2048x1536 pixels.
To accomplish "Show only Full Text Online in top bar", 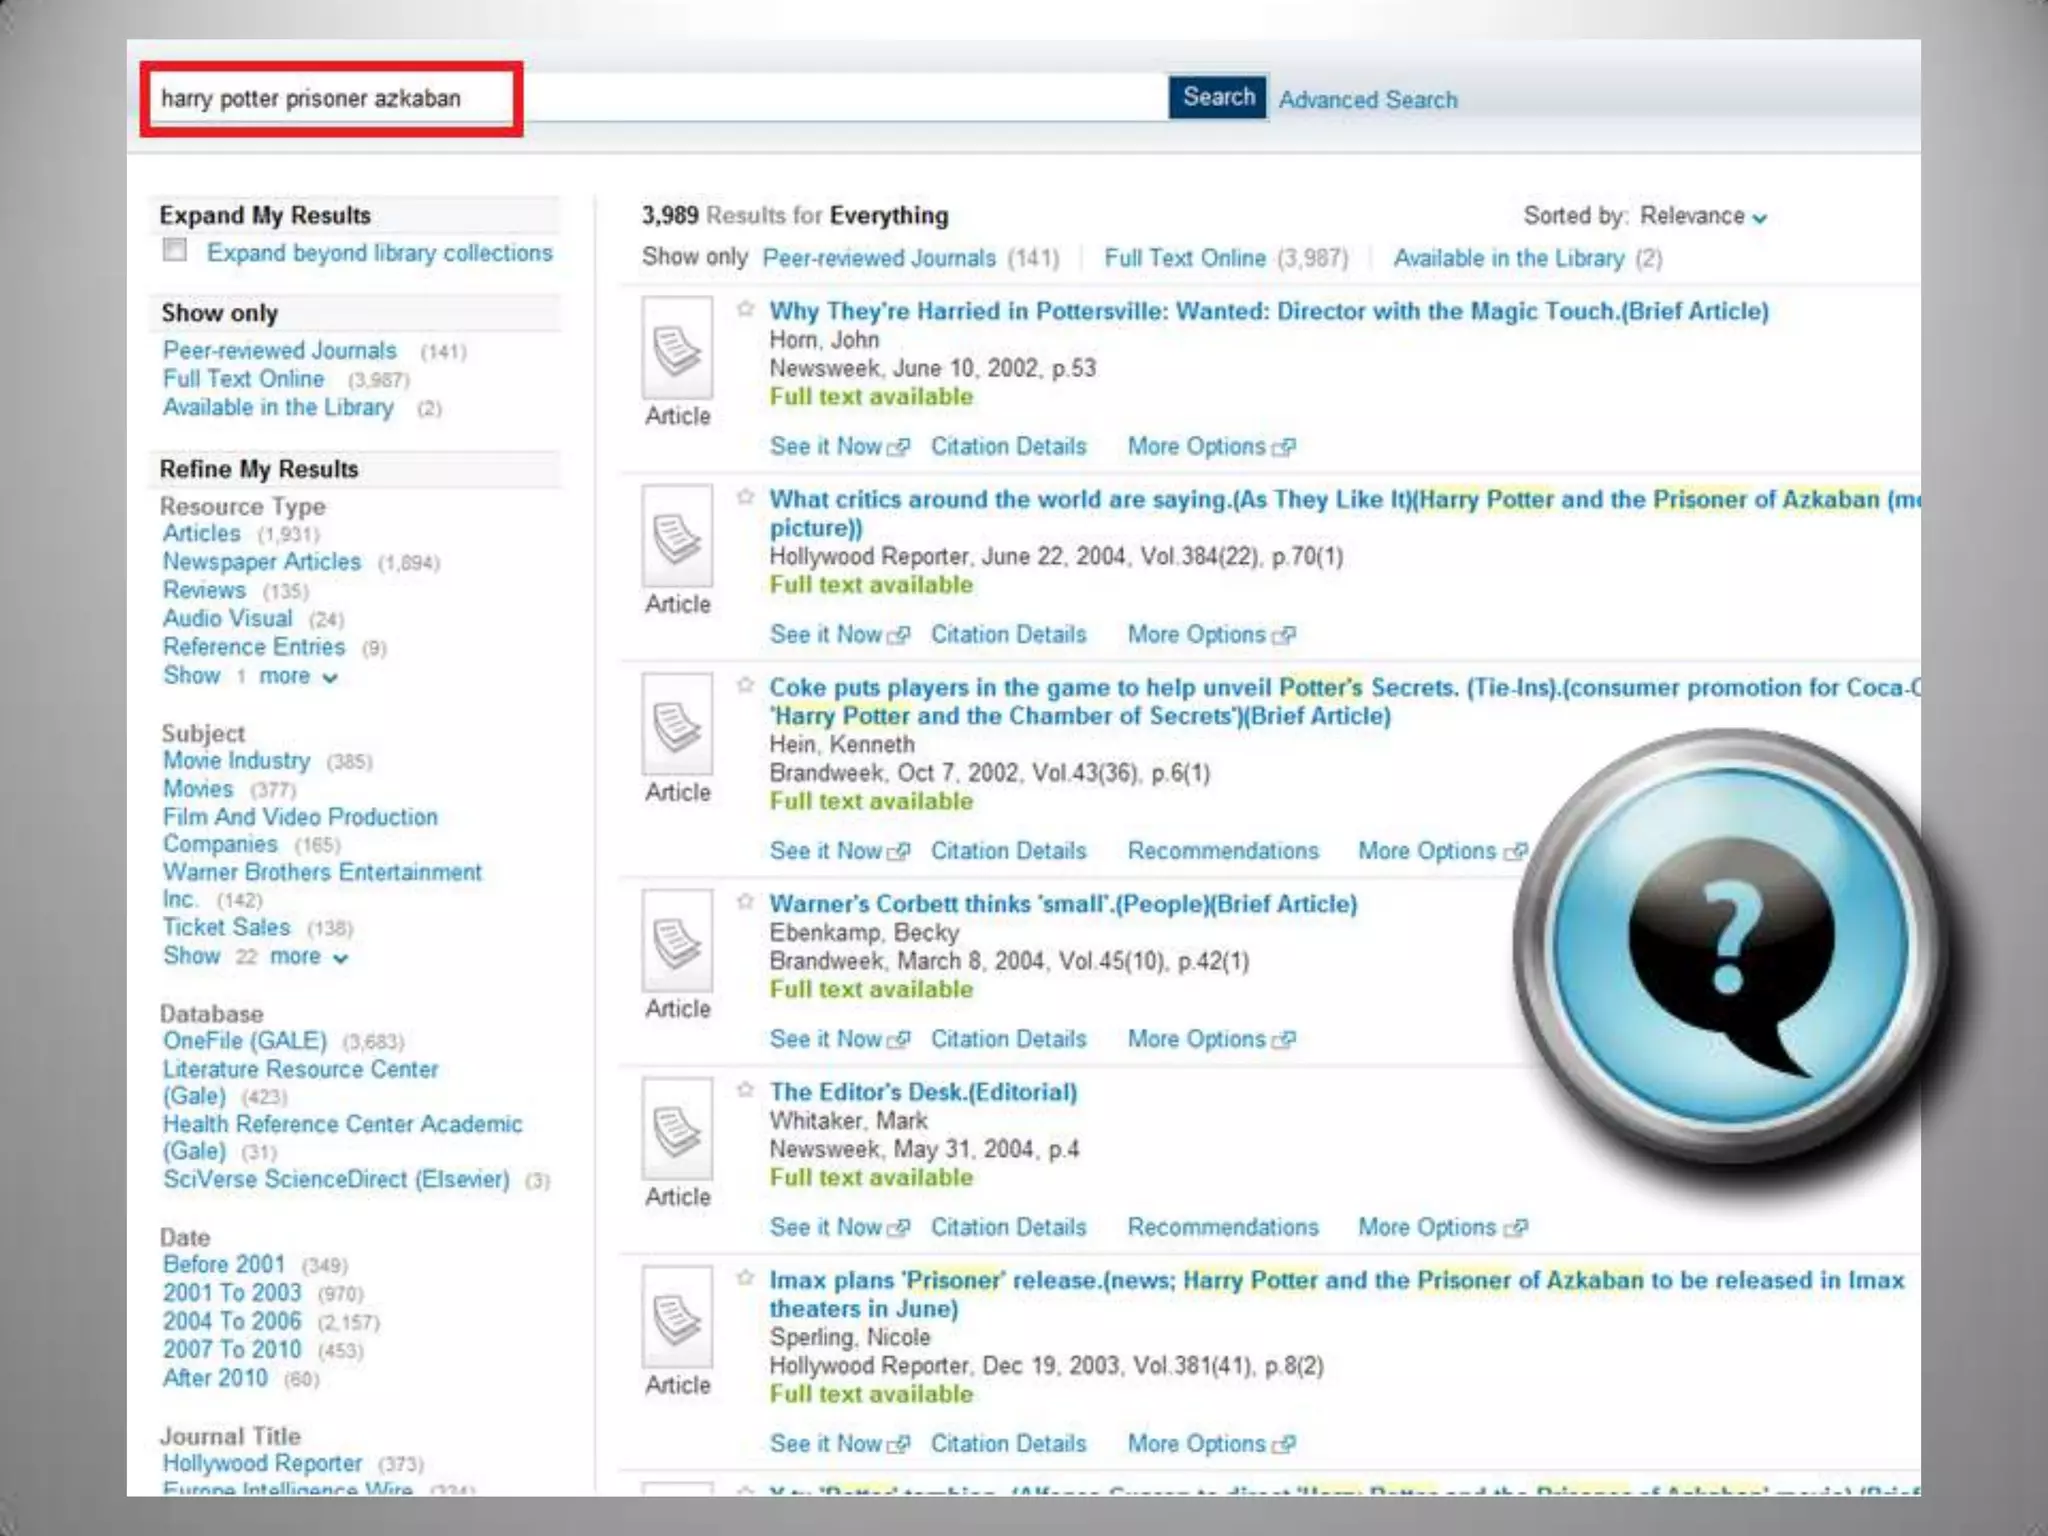I will [x=1185, y=258].
